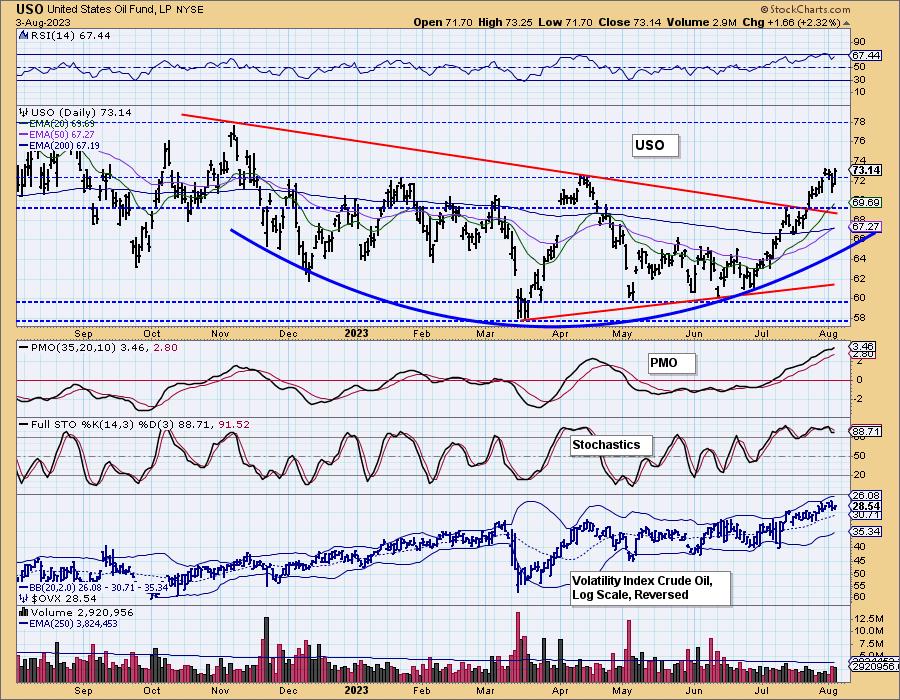Click the 26.08 upper band tag on right axis
This screenshot has height=700, width=900.
click(866, 495)
